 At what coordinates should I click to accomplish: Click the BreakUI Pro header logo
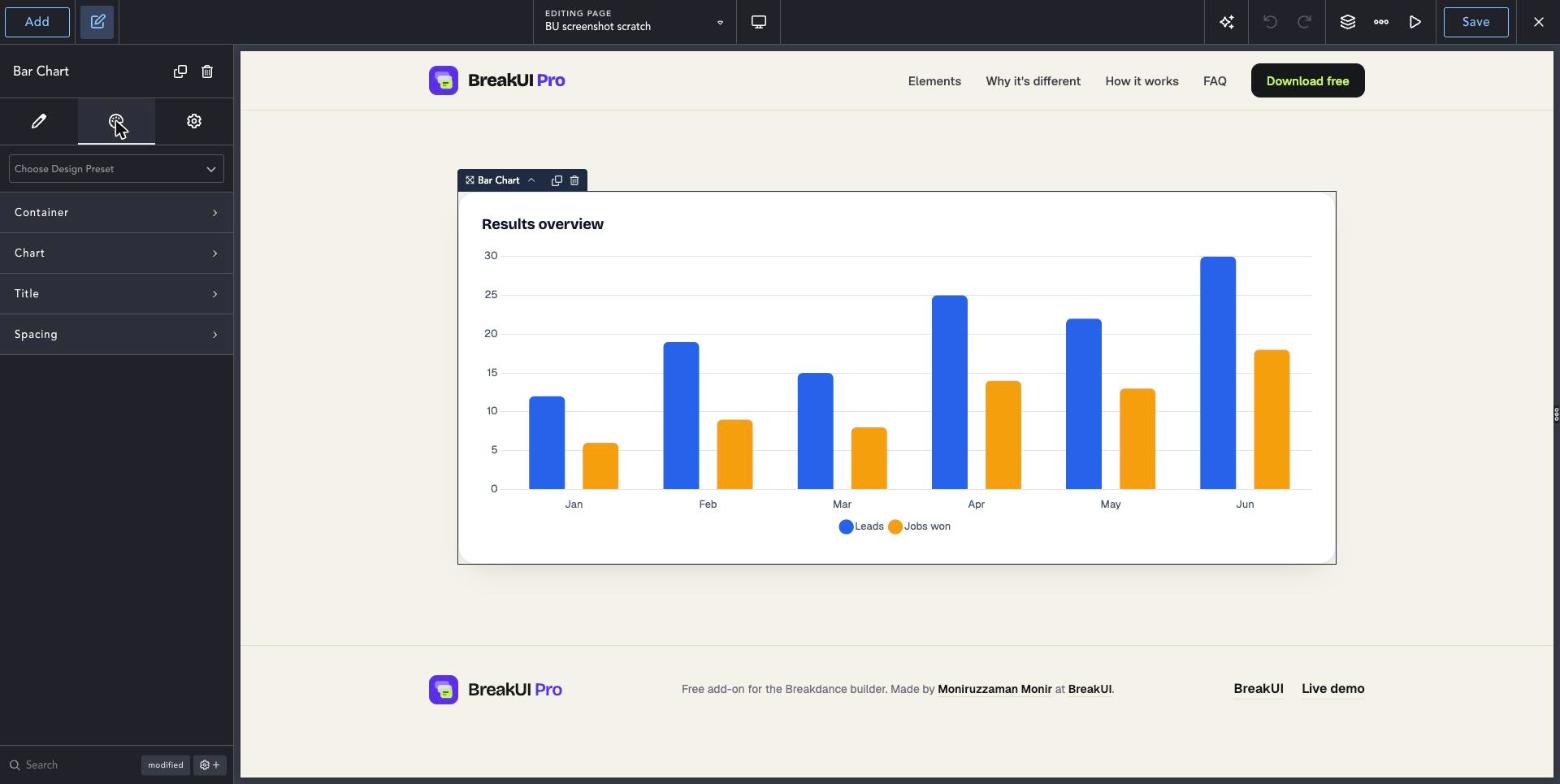[x=497, y=80]
